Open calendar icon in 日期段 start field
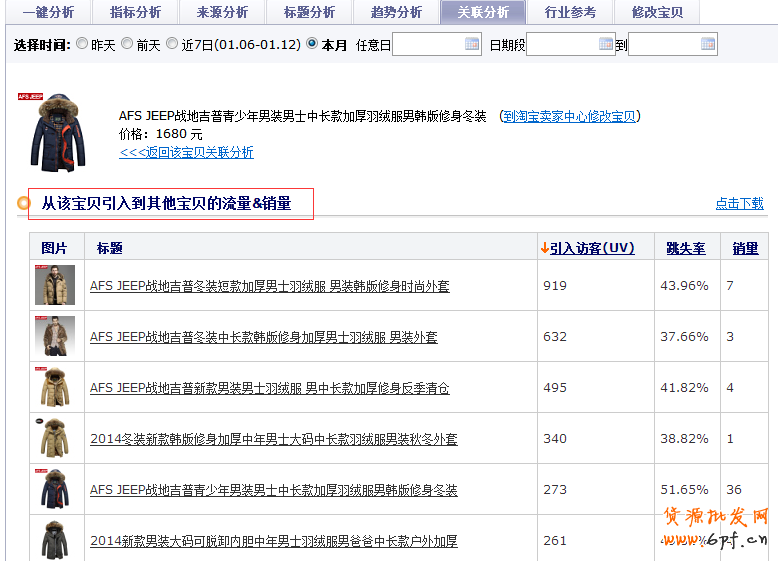This screenshot has height=561, width=778. coord(606,44)
